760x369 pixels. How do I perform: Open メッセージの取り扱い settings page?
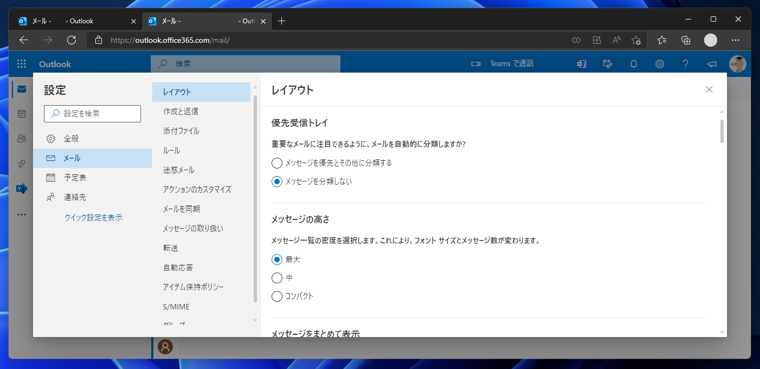[201, 228]
